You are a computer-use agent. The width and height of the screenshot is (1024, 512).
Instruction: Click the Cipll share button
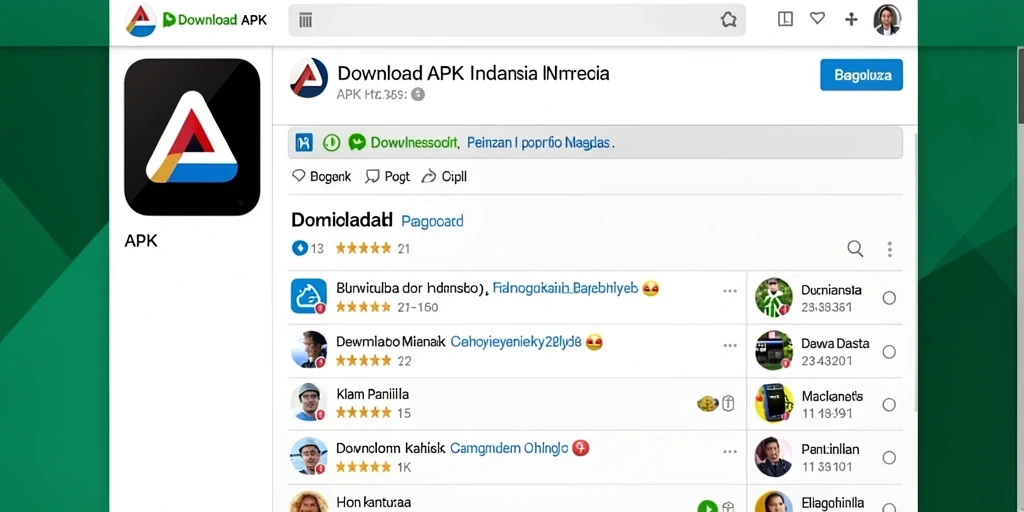pos(444,176)
